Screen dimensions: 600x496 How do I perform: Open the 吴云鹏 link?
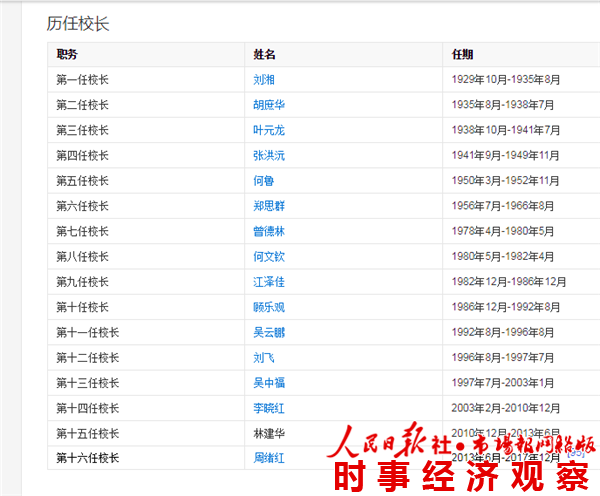(x=269, y=332)
